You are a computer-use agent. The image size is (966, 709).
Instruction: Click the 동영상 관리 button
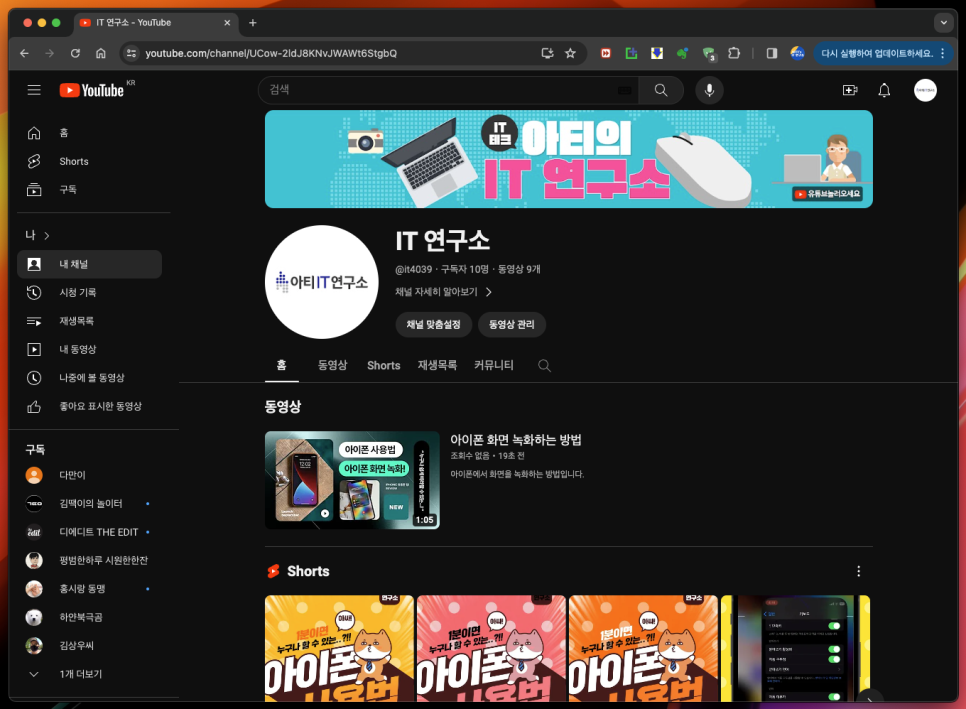click(511, 325)
